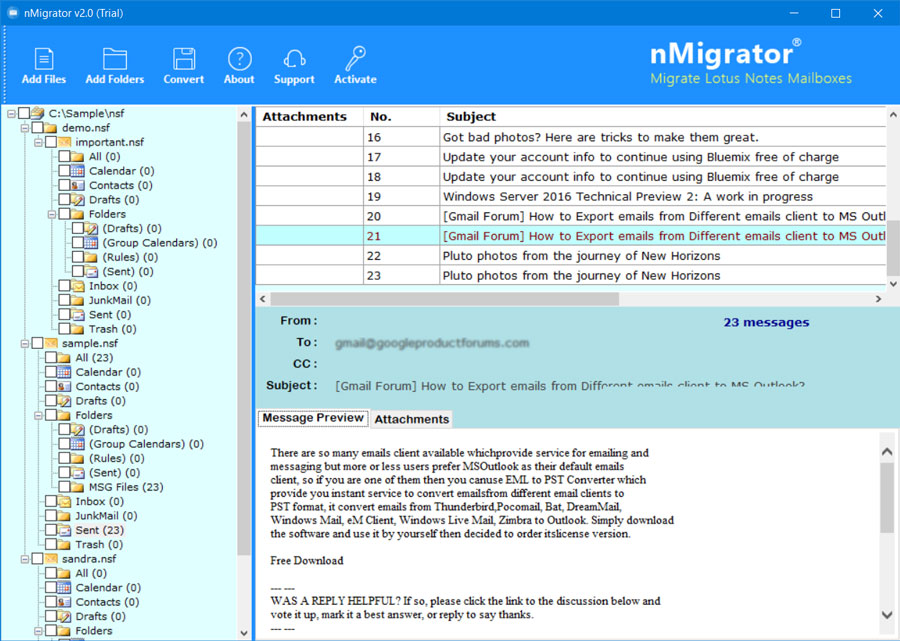Collapse Folders under sample.nsf
This screenshot has width=900, height=641.
tap(38, 415)
